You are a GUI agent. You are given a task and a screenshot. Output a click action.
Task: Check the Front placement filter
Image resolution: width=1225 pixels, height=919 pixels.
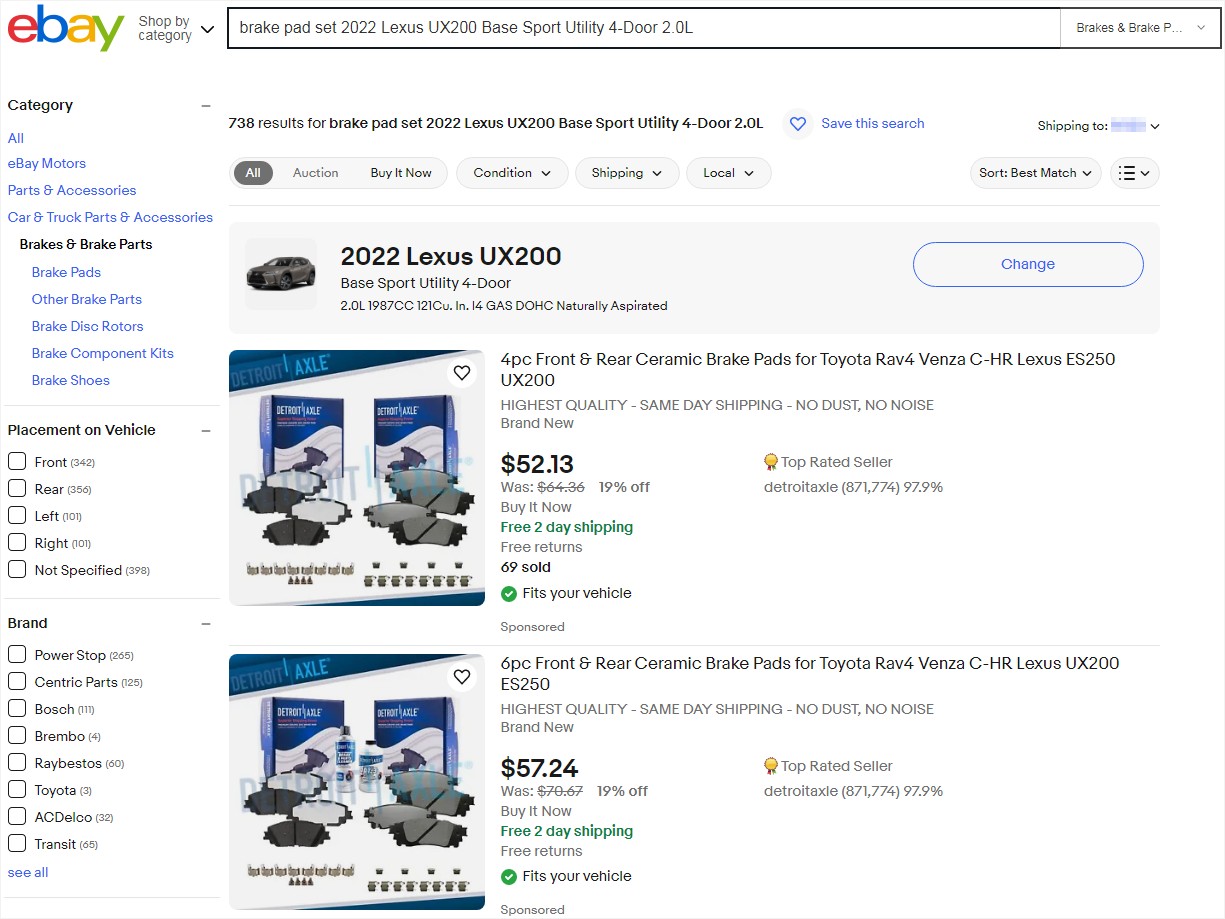pos(17,461)
